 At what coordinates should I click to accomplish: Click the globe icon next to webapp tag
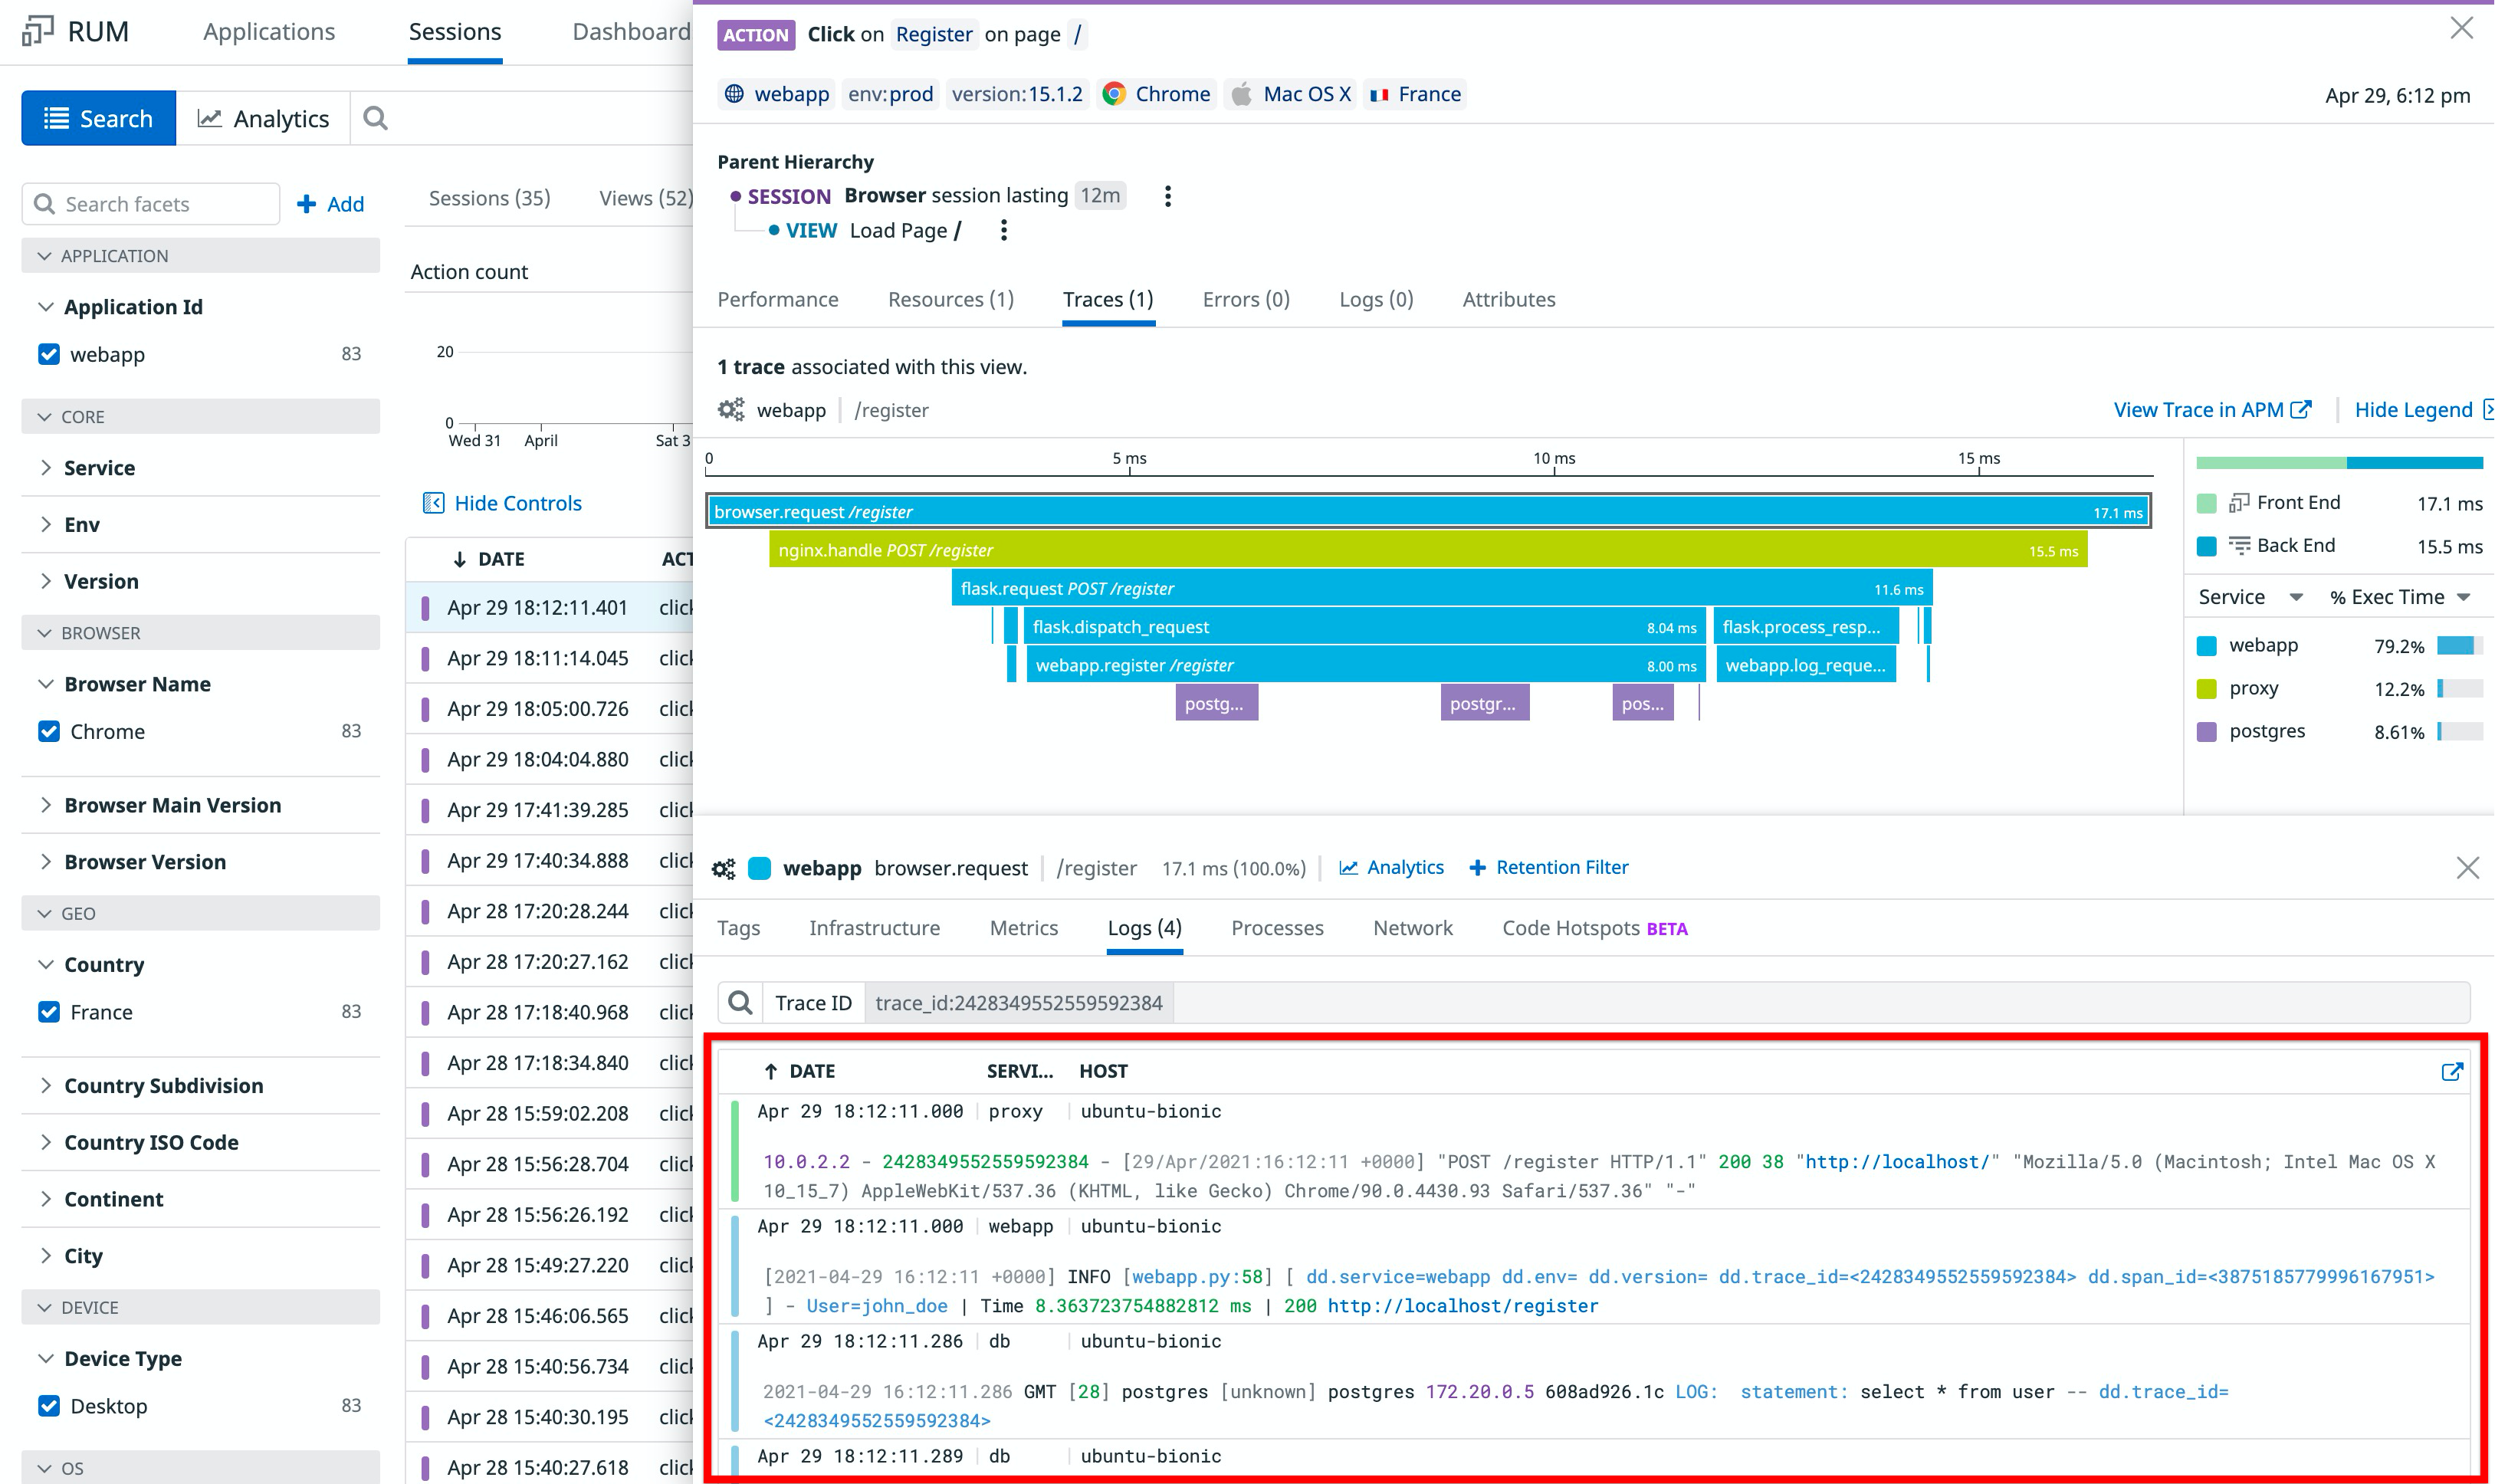coord(734,94)
